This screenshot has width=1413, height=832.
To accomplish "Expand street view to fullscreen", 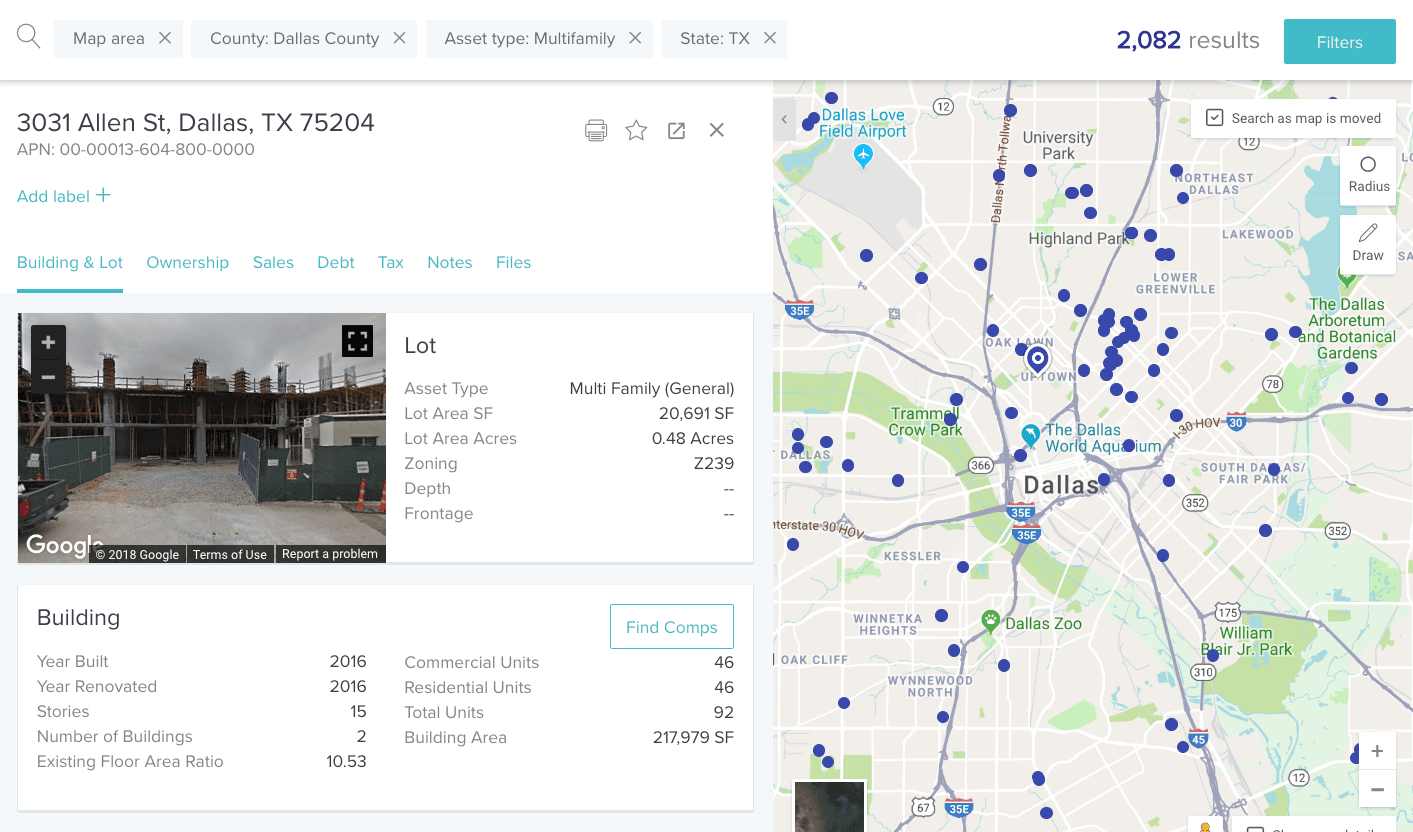I will pyautogui.click(x=357, y=341).
